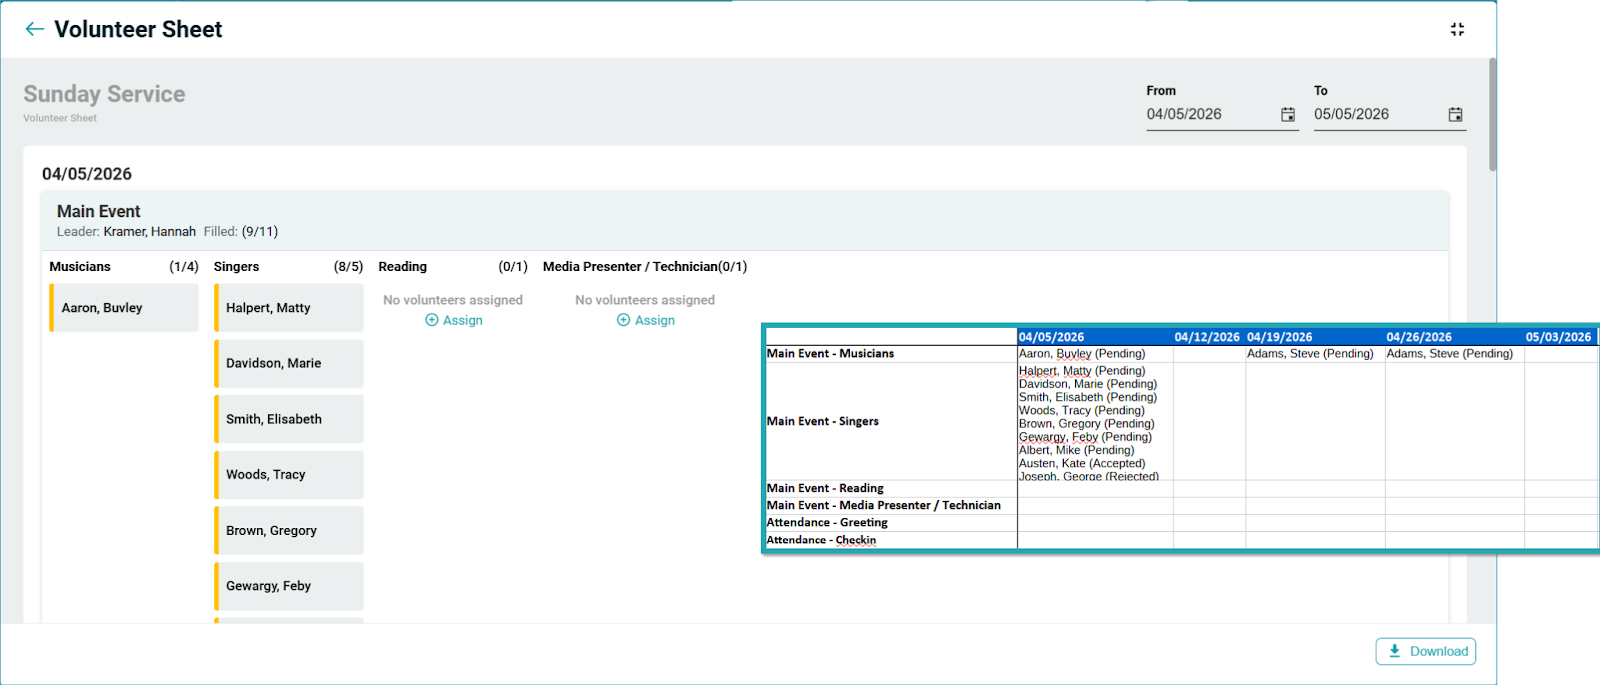Select singer Woods, Tracy card

point(289,475)
